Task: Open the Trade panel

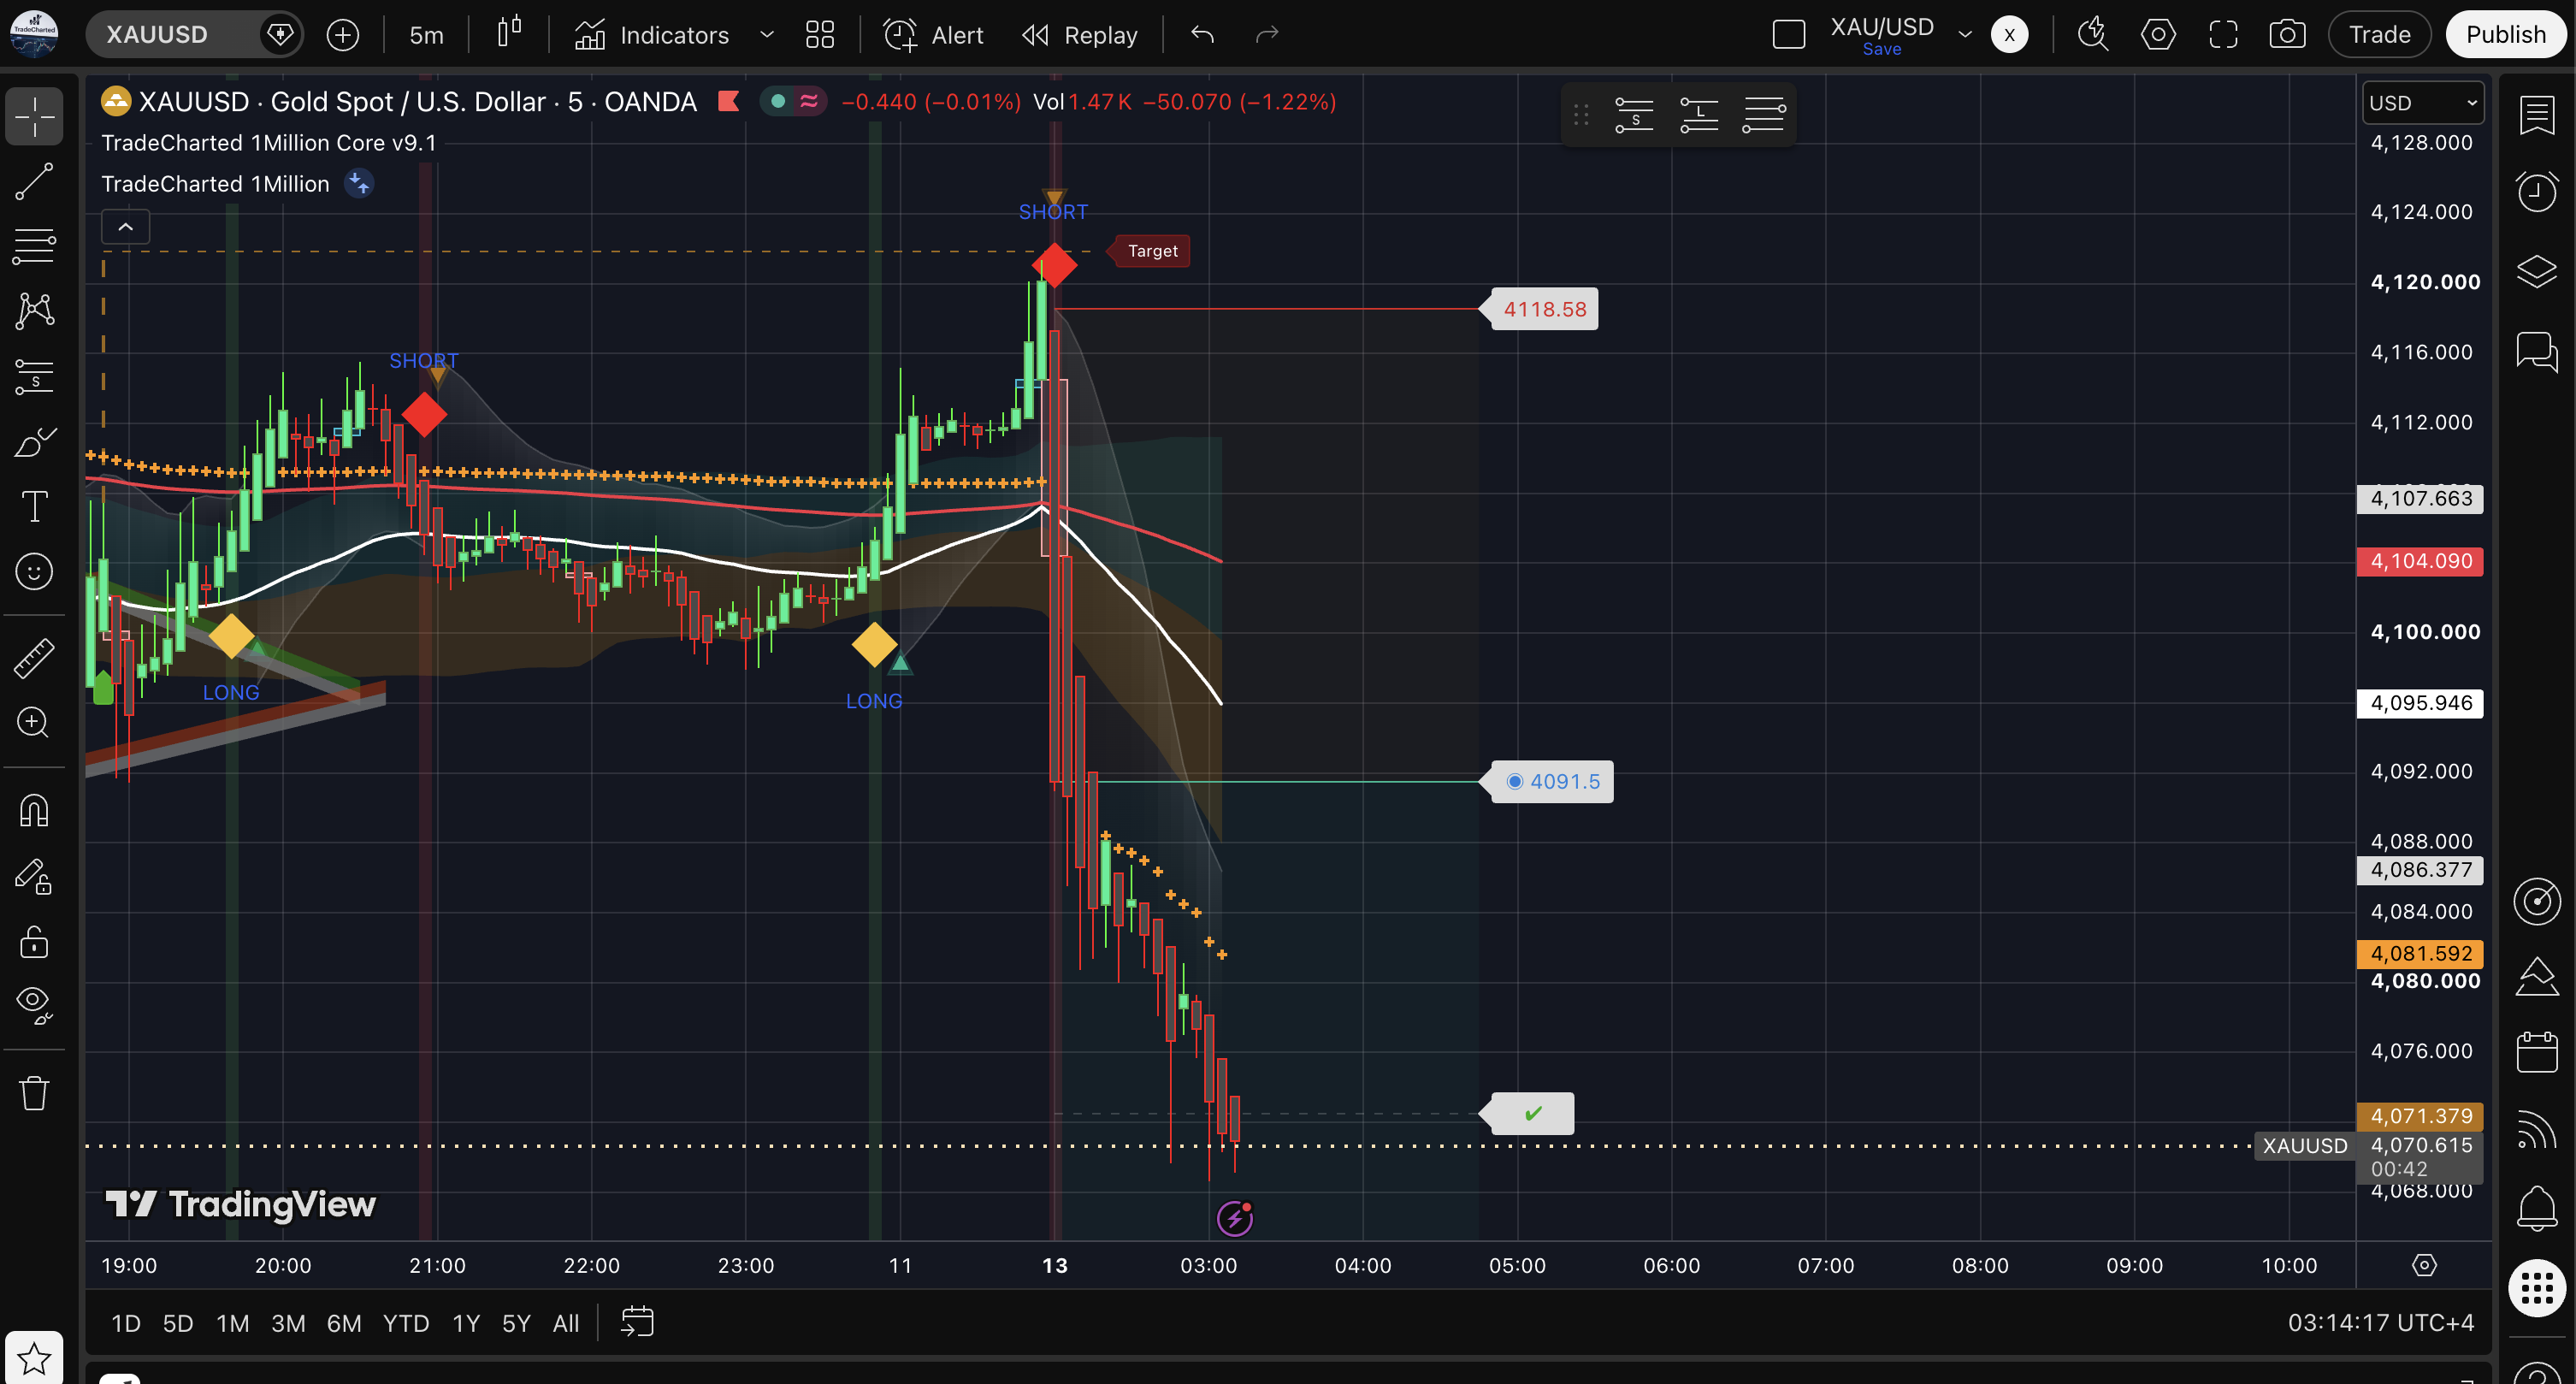Action: click(x=2379, y=35)
